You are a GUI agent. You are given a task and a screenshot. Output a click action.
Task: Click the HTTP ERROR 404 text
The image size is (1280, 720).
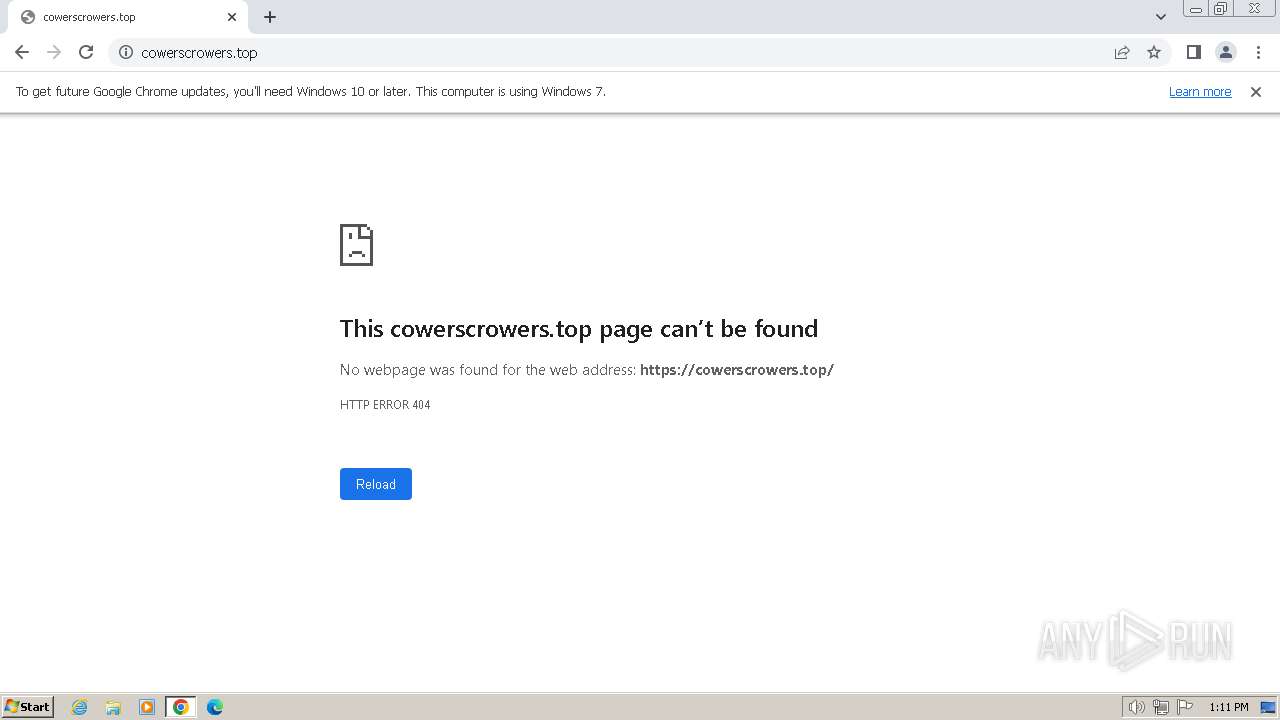click(x=385, y=405)
